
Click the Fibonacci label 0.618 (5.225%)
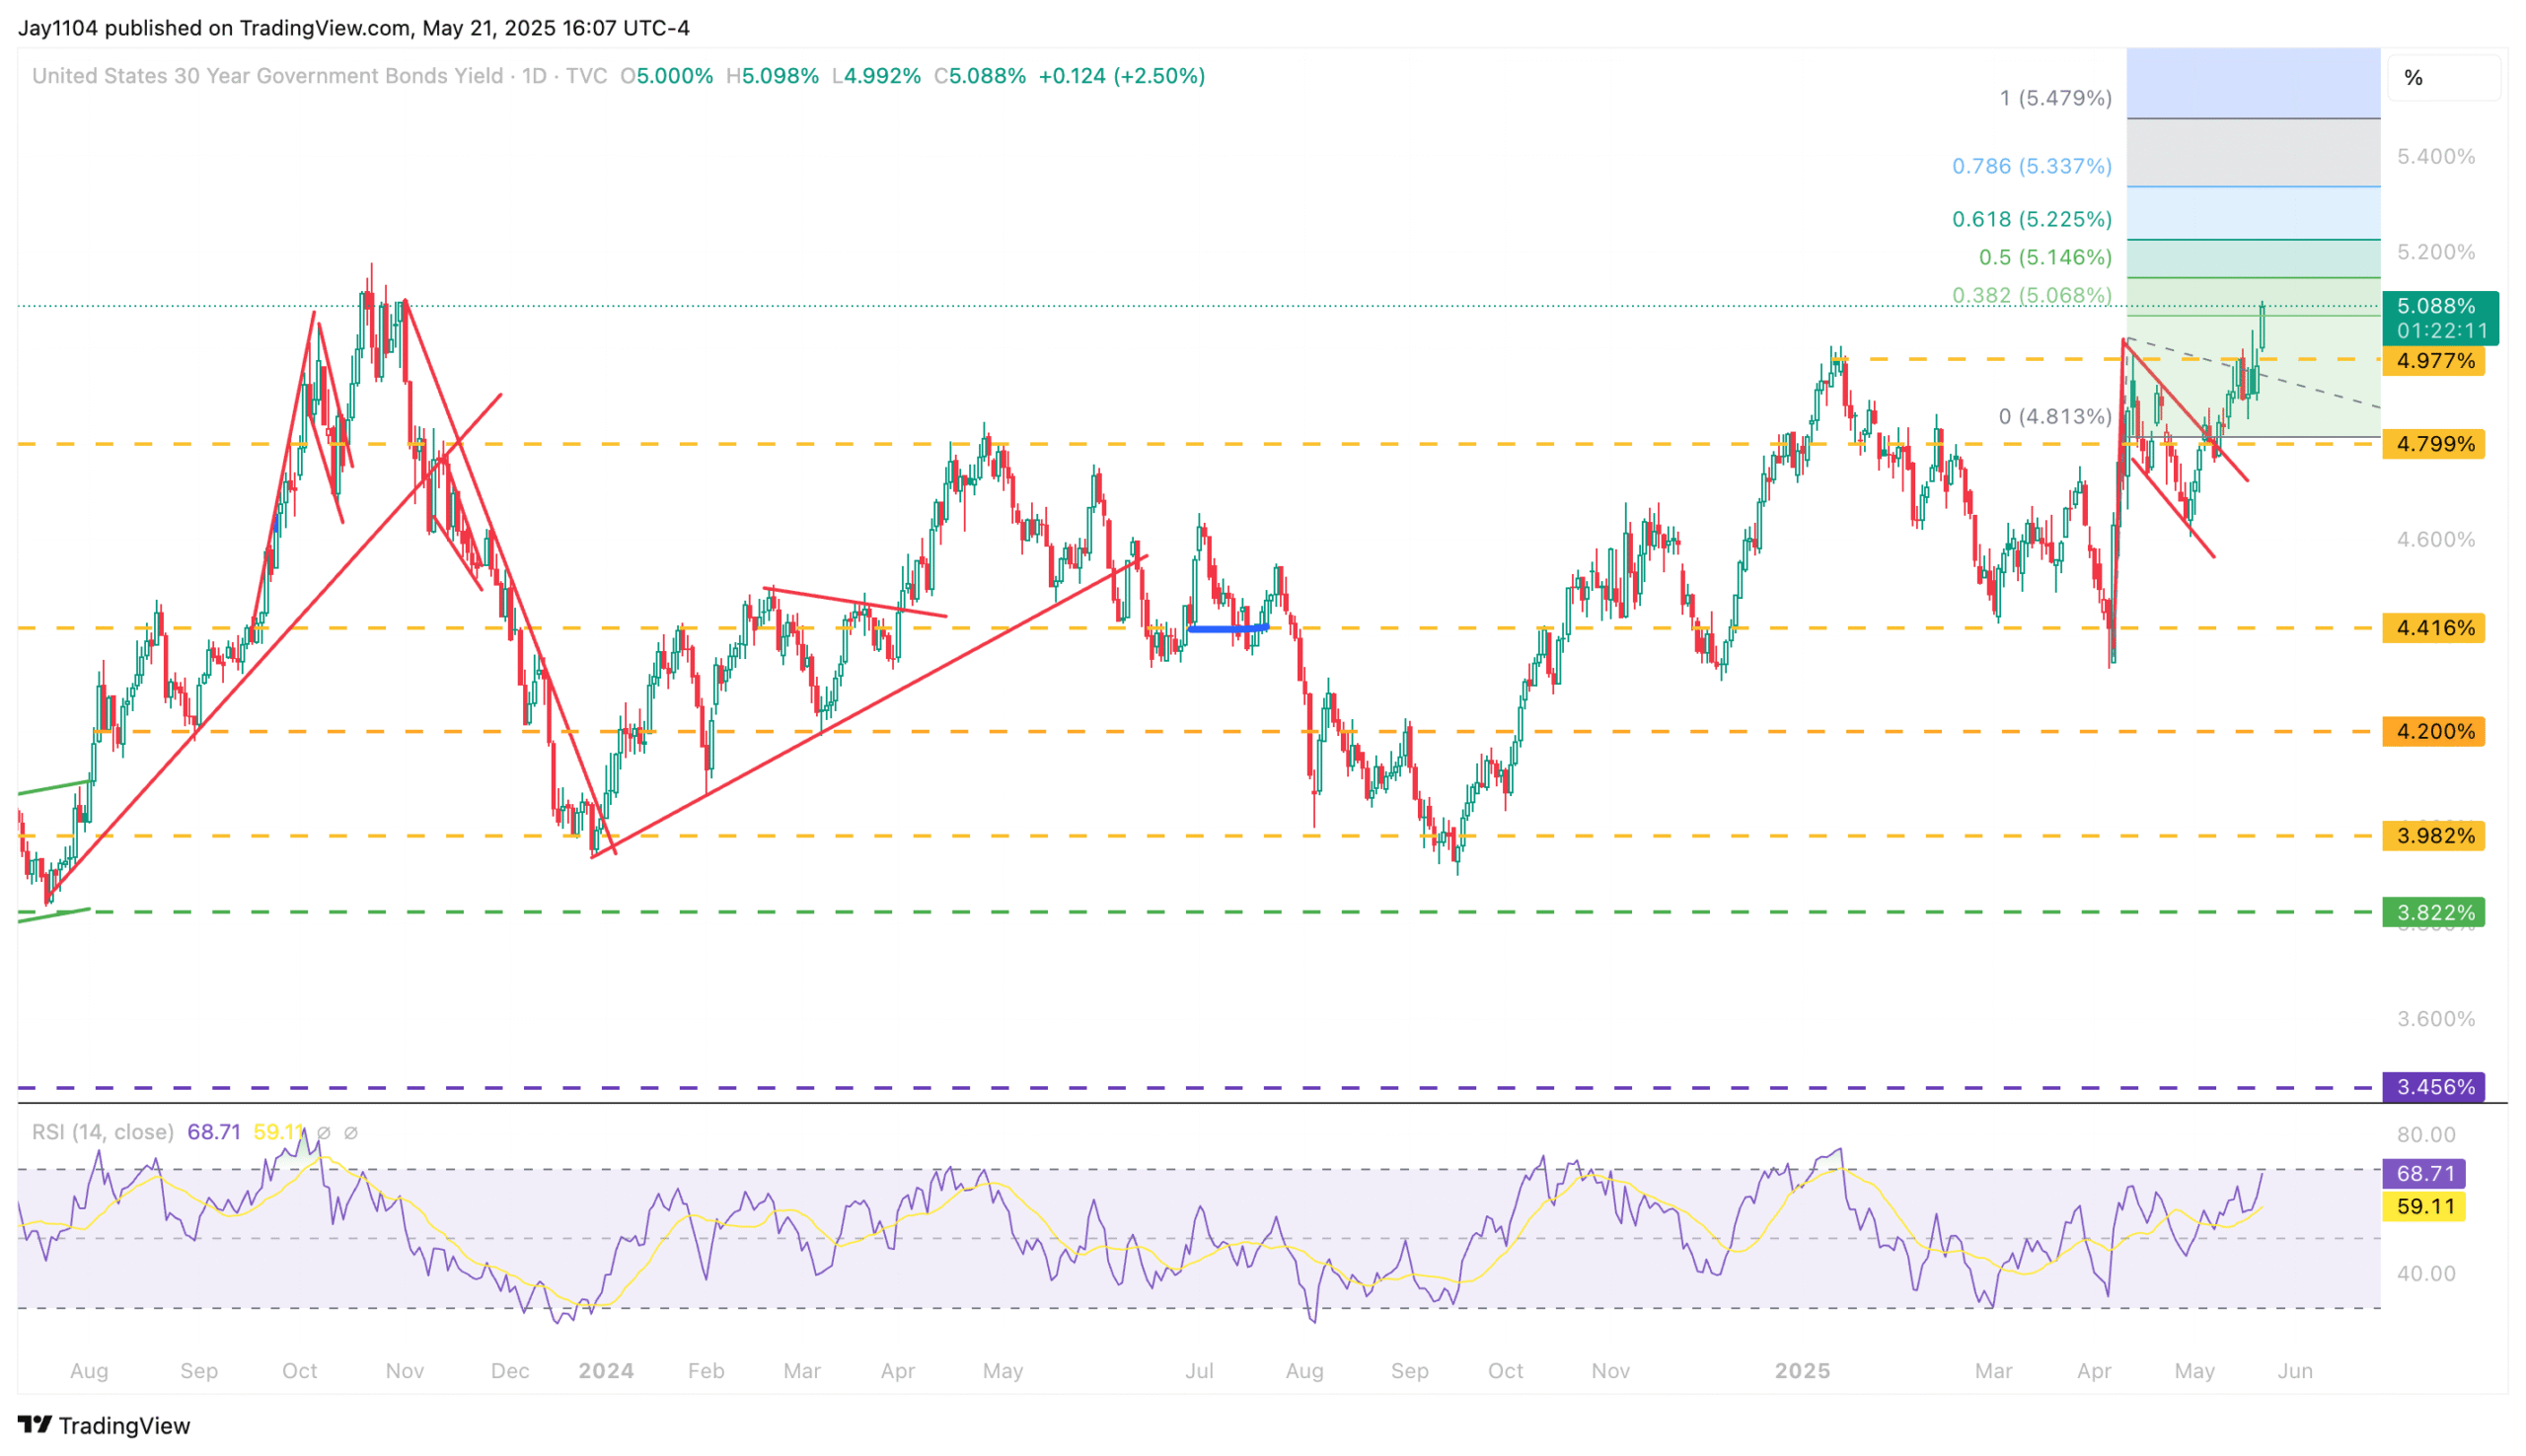[x=2033, y=219]
